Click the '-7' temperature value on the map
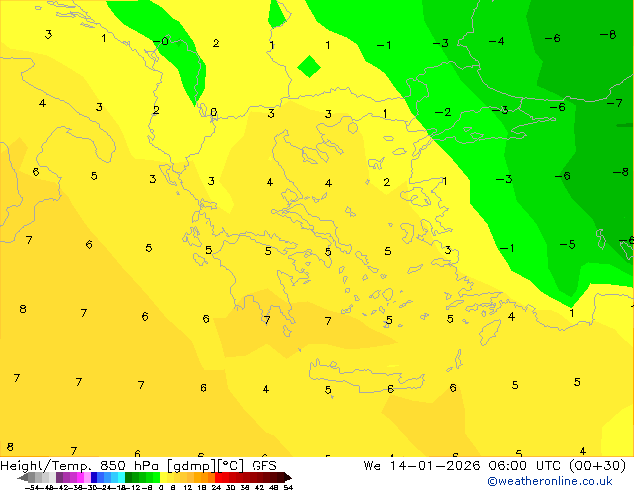This screenshot has height=490, width=634. [x=615, y=103]
